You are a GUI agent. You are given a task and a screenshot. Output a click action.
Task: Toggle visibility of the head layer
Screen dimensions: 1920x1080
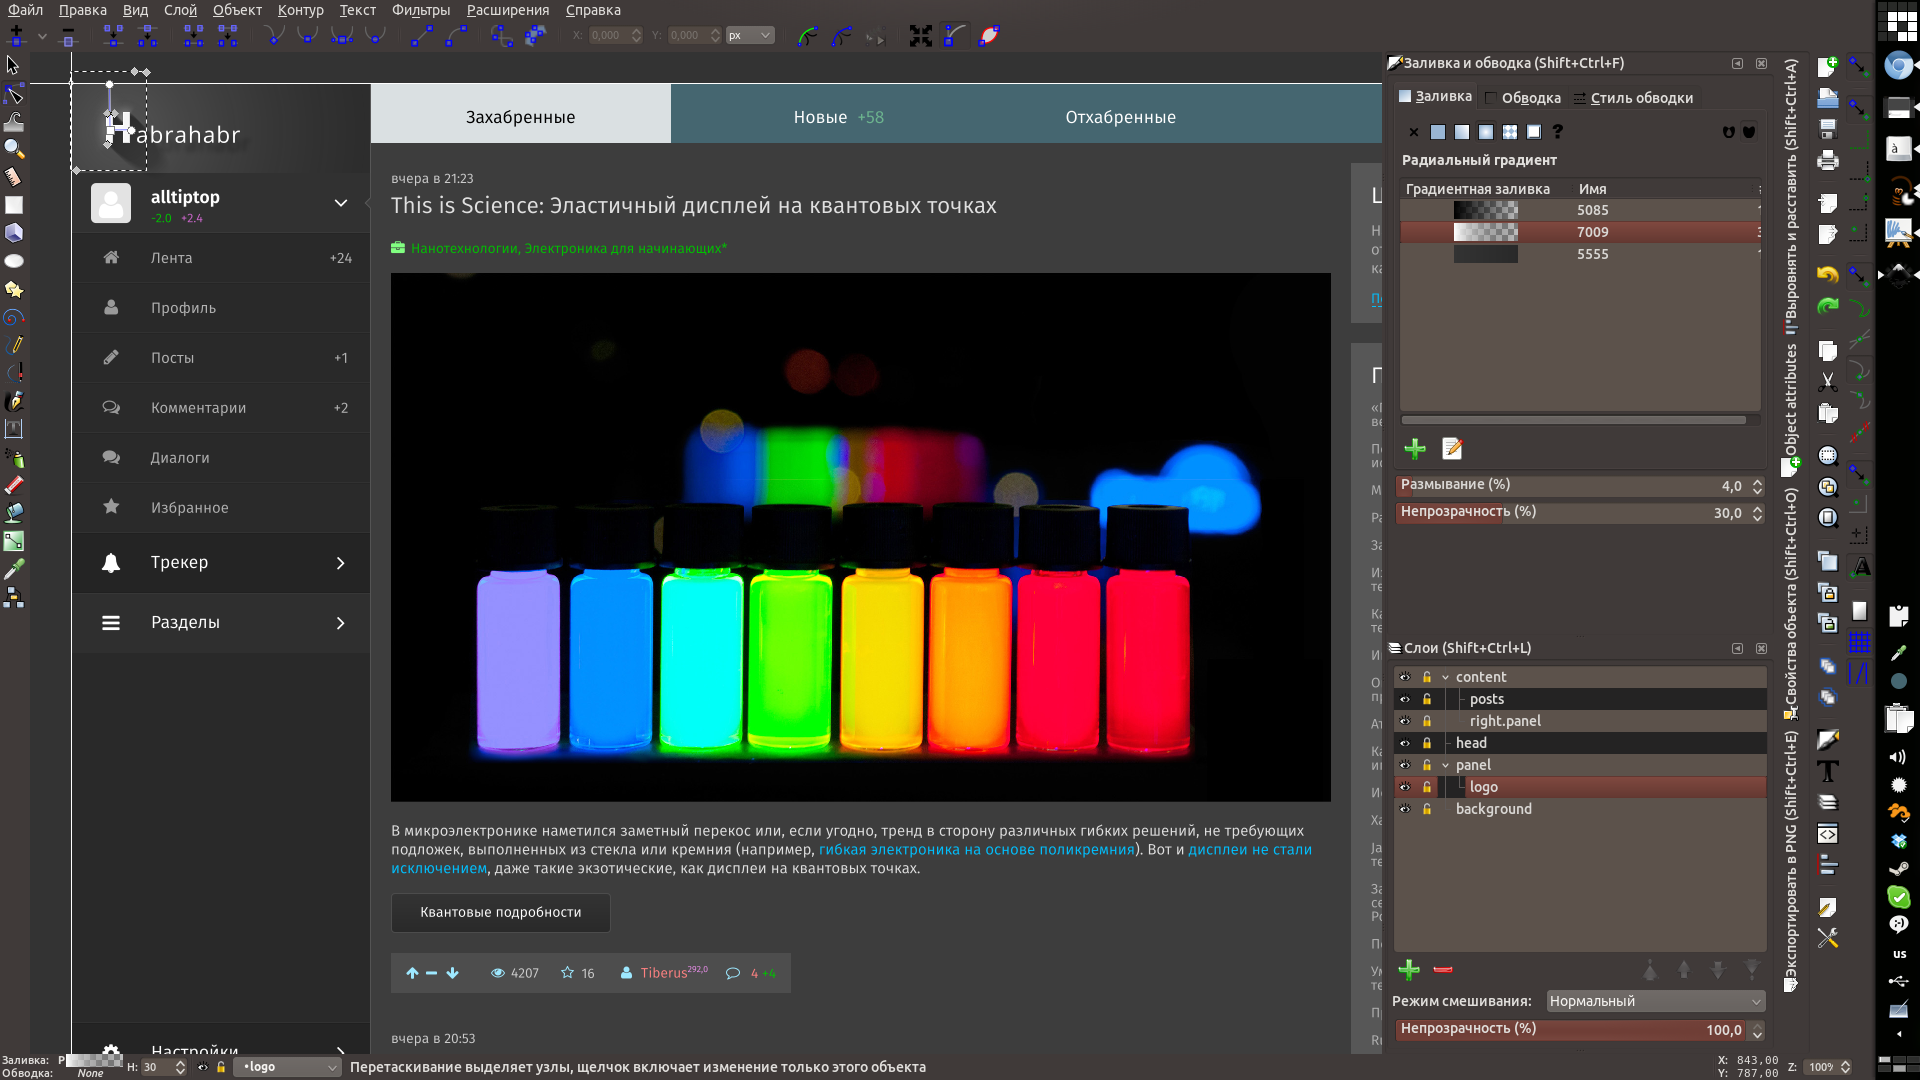point(1404,742)
